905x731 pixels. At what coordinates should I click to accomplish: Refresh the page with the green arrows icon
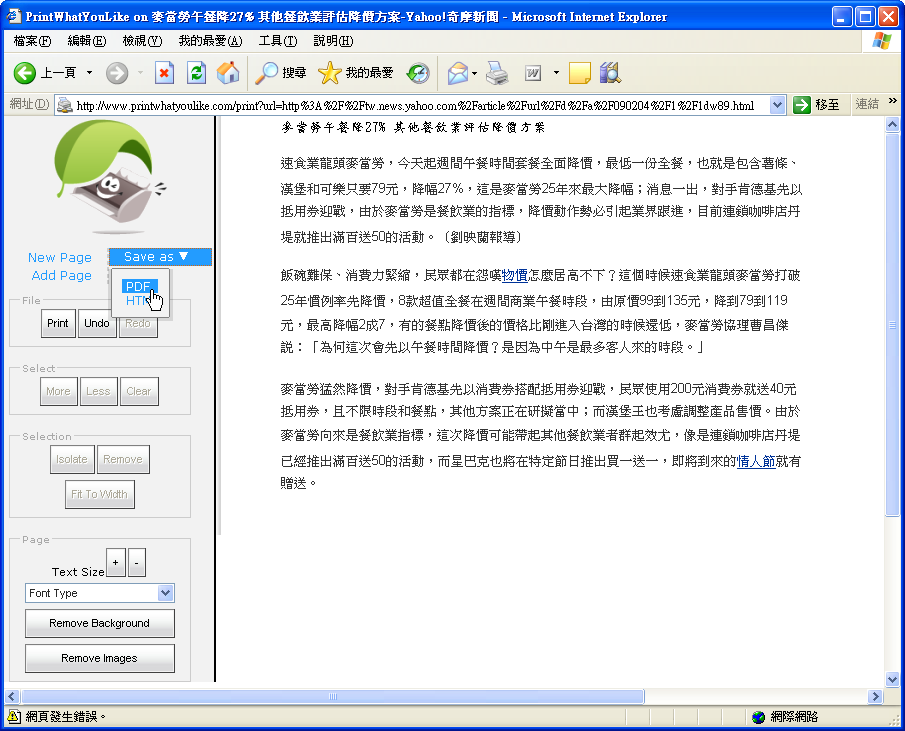pos(197,73)
